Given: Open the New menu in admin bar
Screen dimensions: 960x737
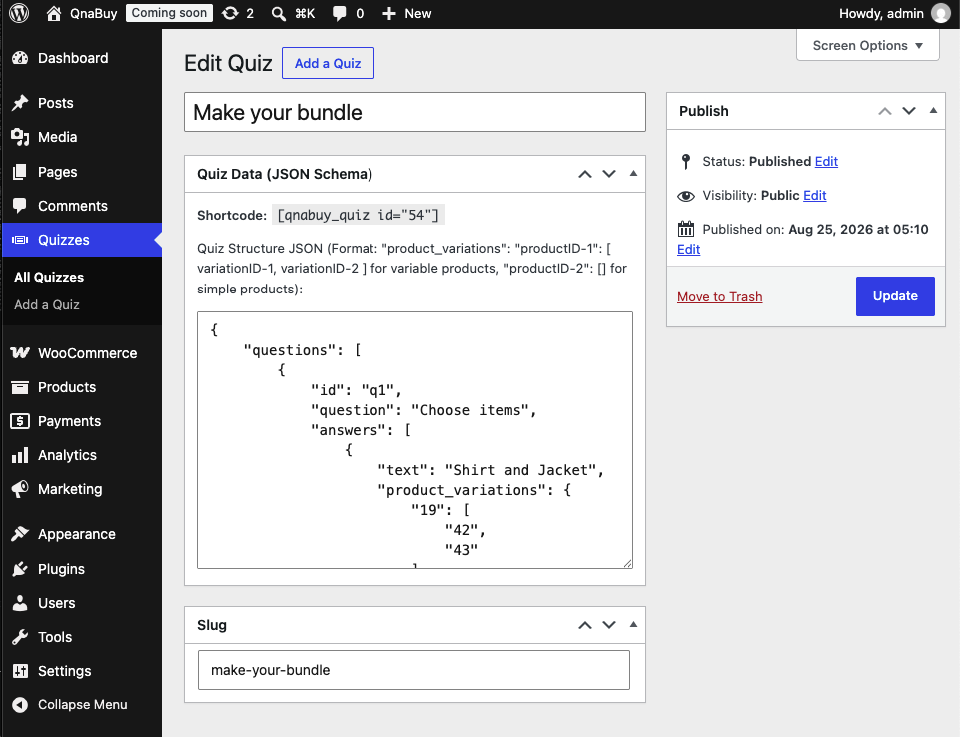Looking at the screenshot, I should tap(407, 13).
